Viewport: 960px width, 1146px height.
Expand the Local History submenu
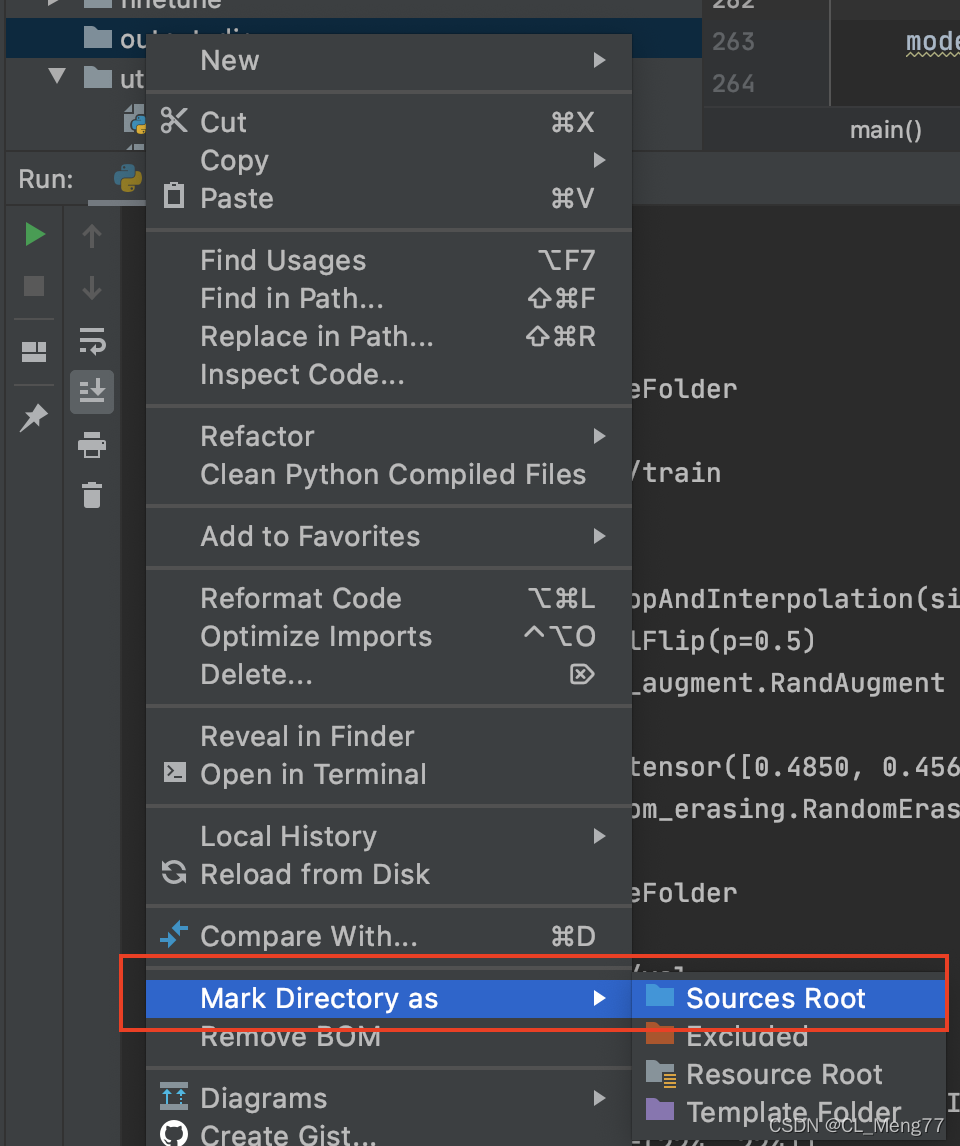click(x=389, y=836)
